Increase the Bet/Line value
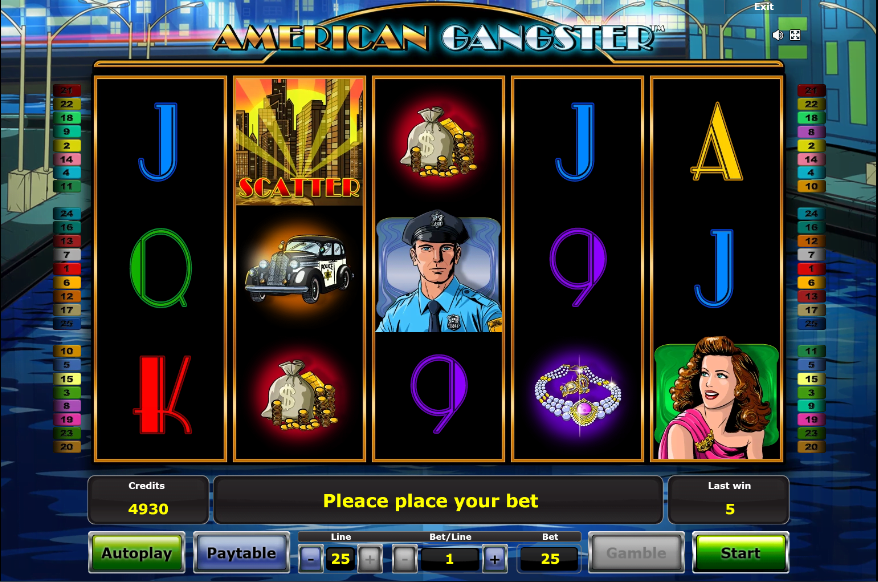The width and height of the screenshot is (878, 582). click(494, 559)
